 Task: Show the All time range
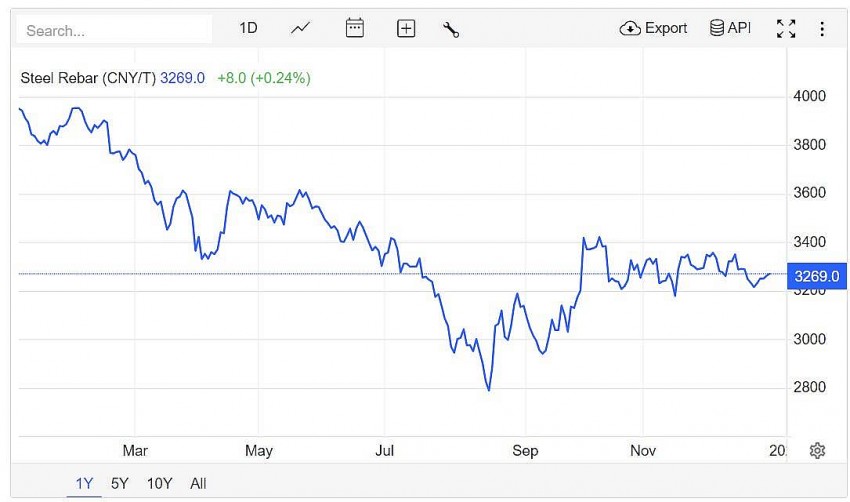(198, 484)
